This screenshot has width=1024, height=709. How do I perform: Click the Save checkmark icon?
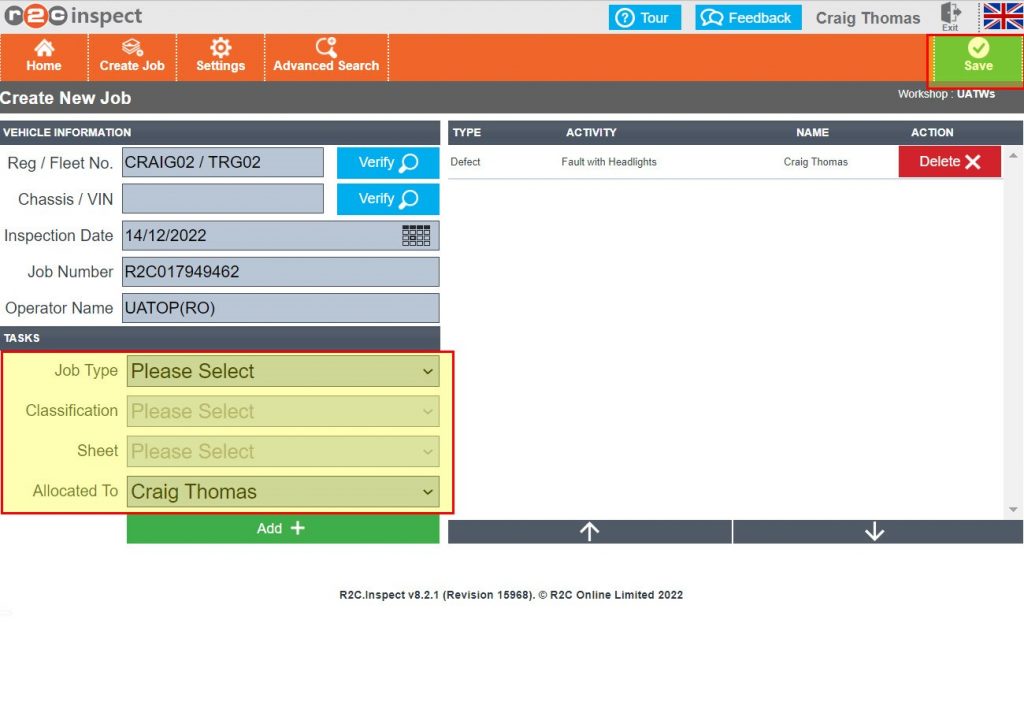tap(976, 57)
